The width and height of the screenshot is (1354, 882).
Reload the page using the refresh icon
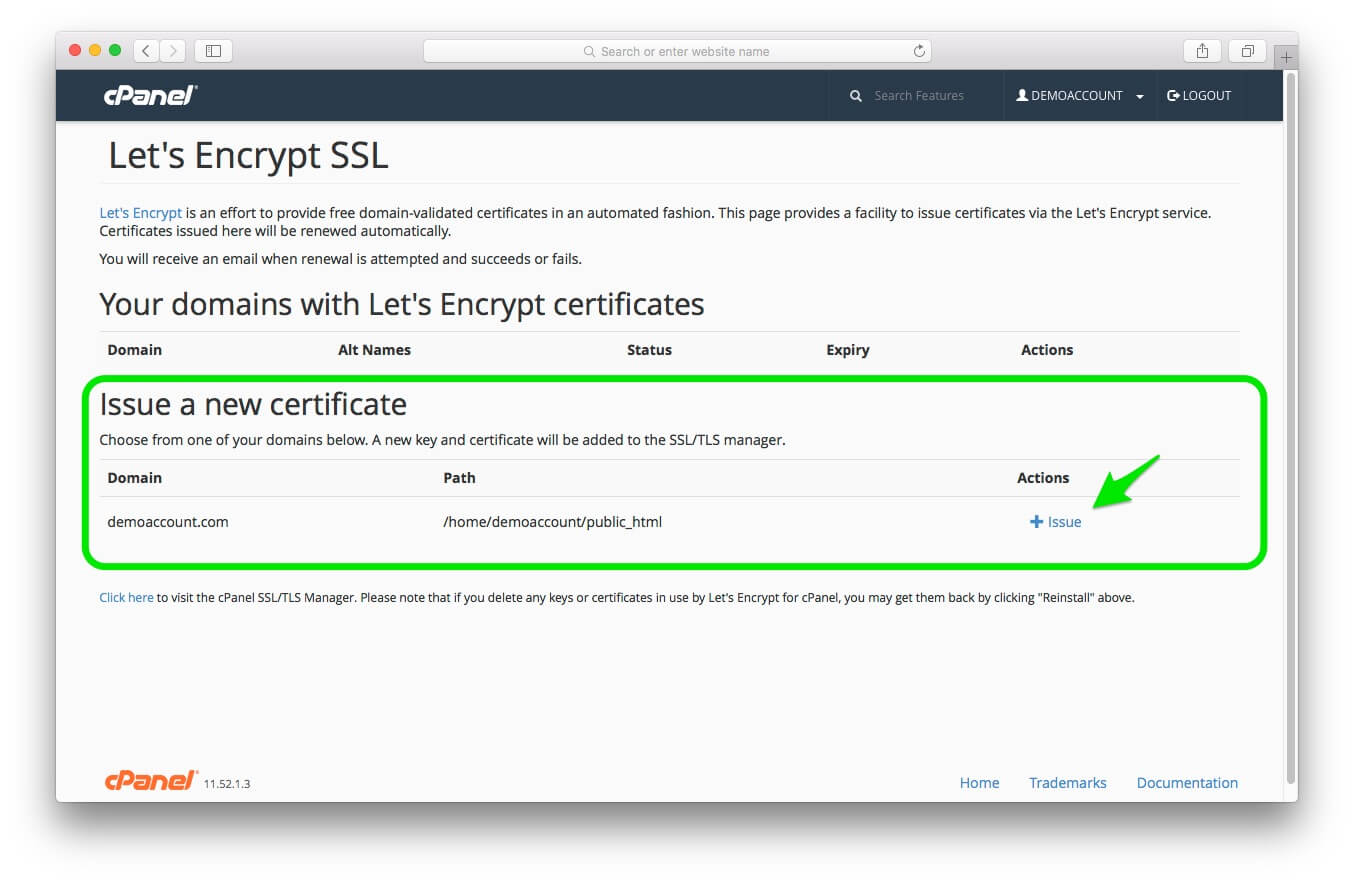919,51
